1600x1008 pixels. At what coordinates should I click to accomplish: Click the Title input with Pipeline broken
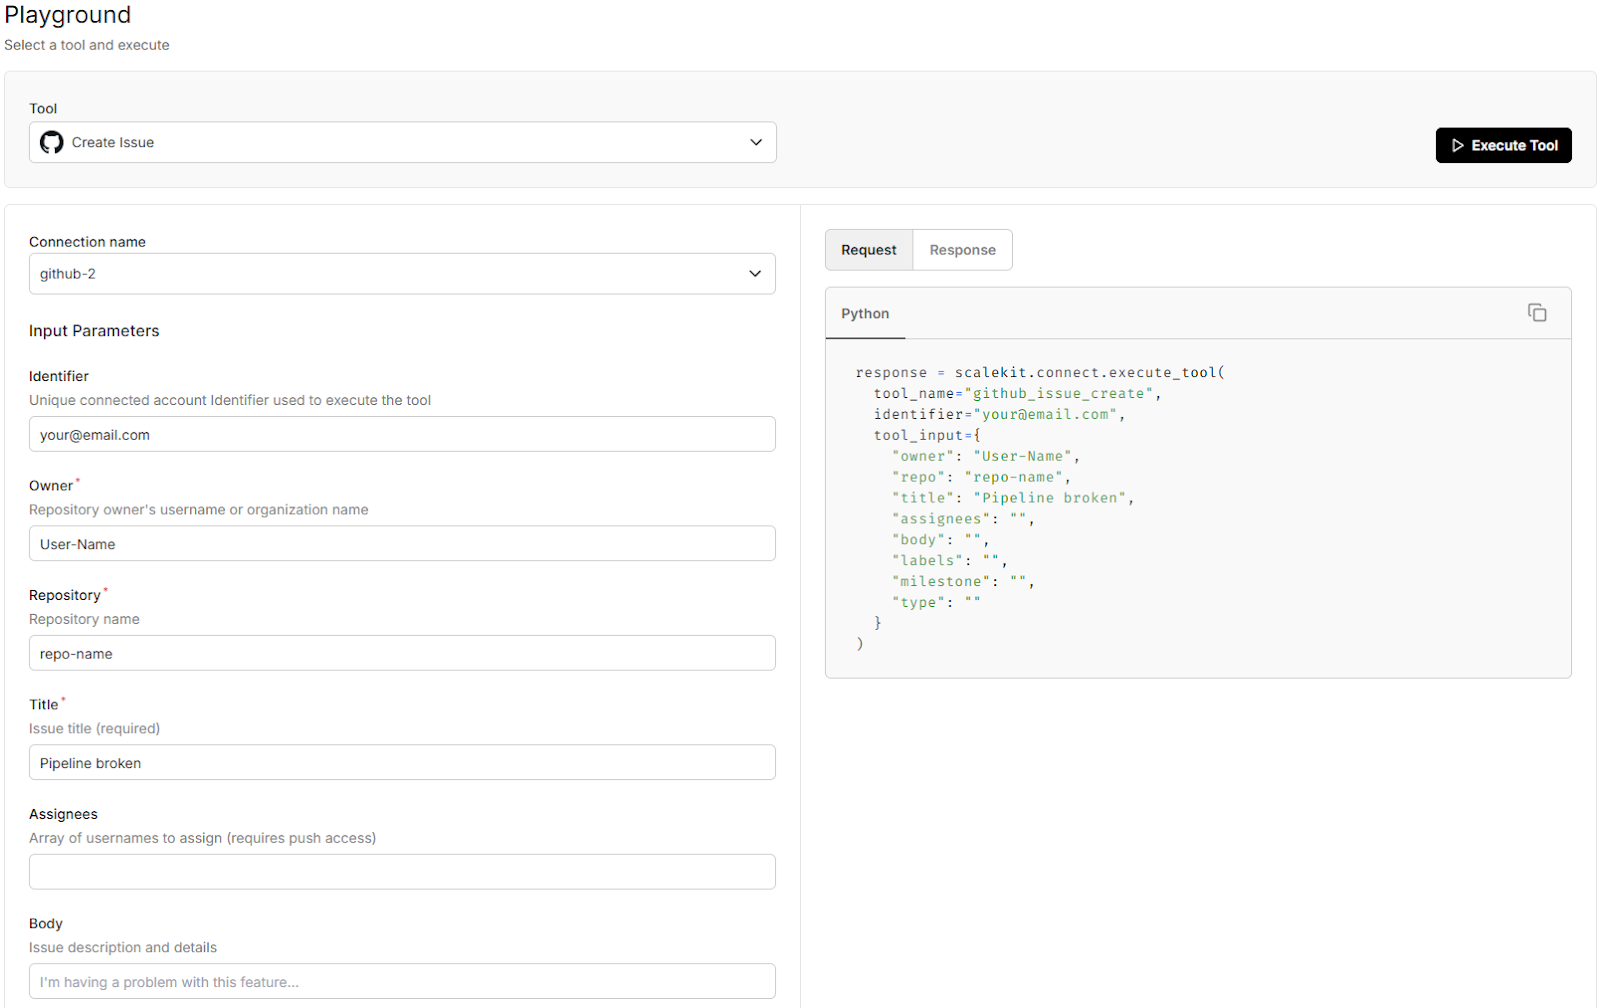tap(402, 763)
